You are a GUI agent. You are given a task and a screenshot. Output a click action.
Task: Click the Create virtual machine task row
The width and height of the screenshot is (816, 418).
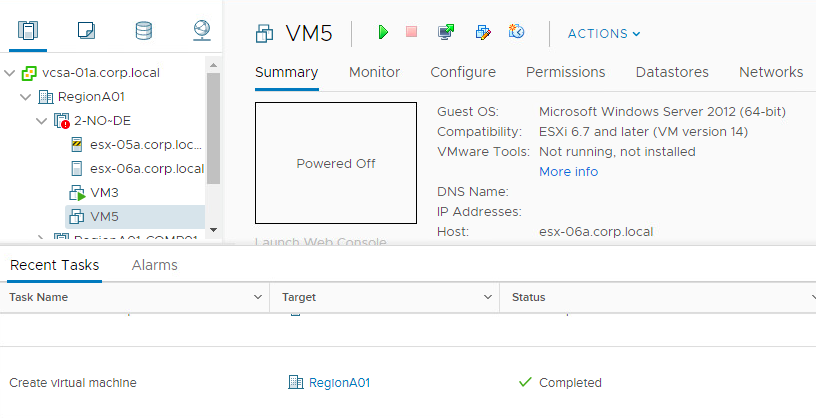(408, 382)
